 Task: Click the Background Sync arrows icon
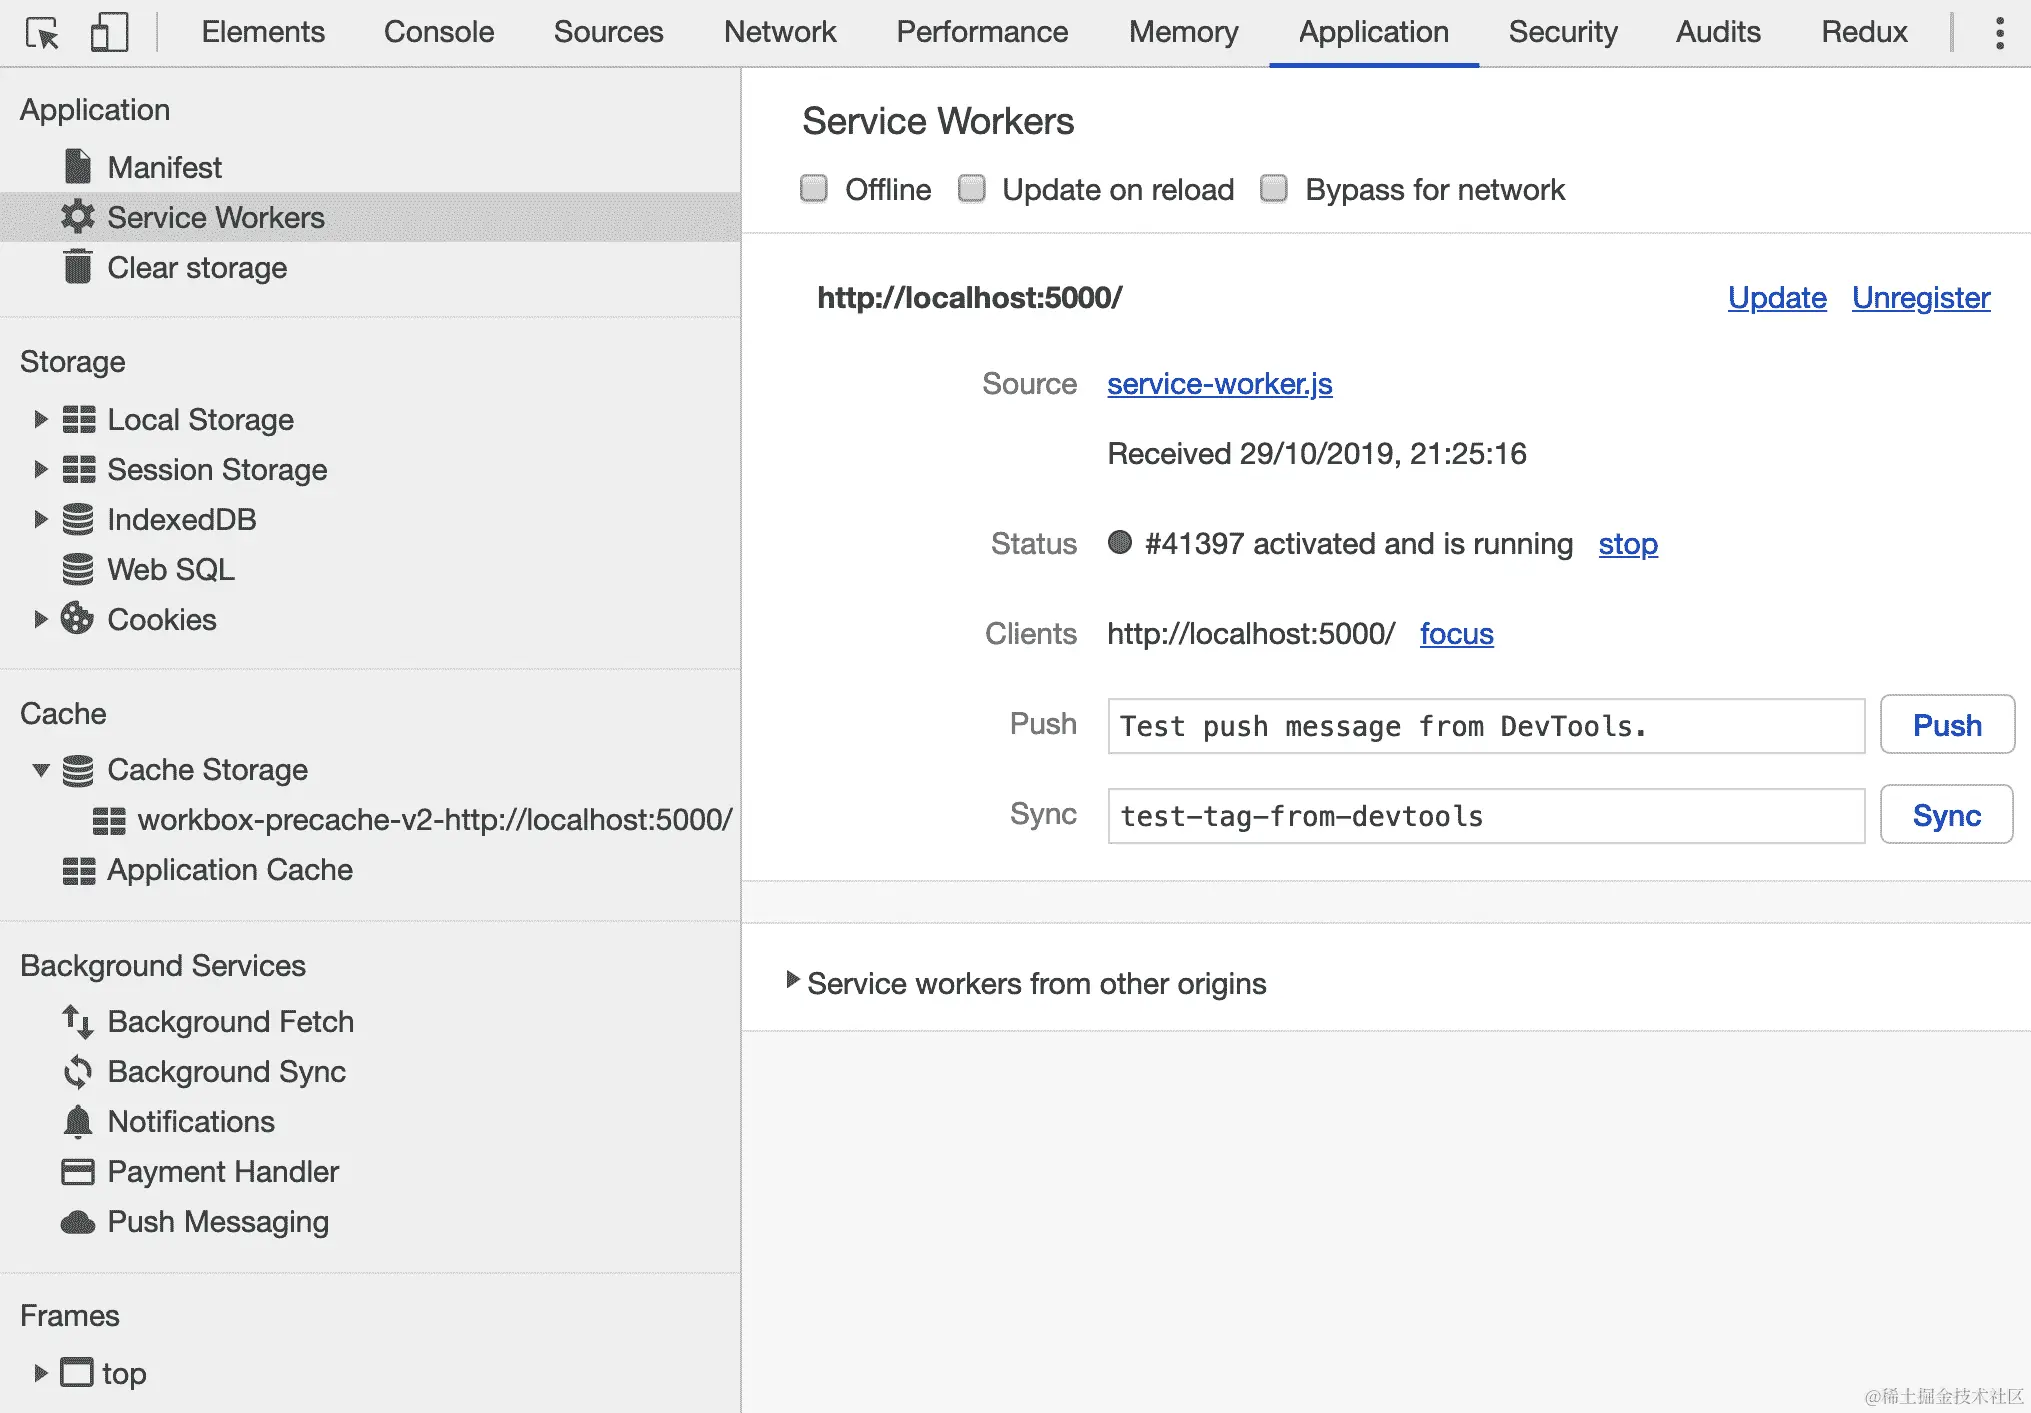point(77,1072)
